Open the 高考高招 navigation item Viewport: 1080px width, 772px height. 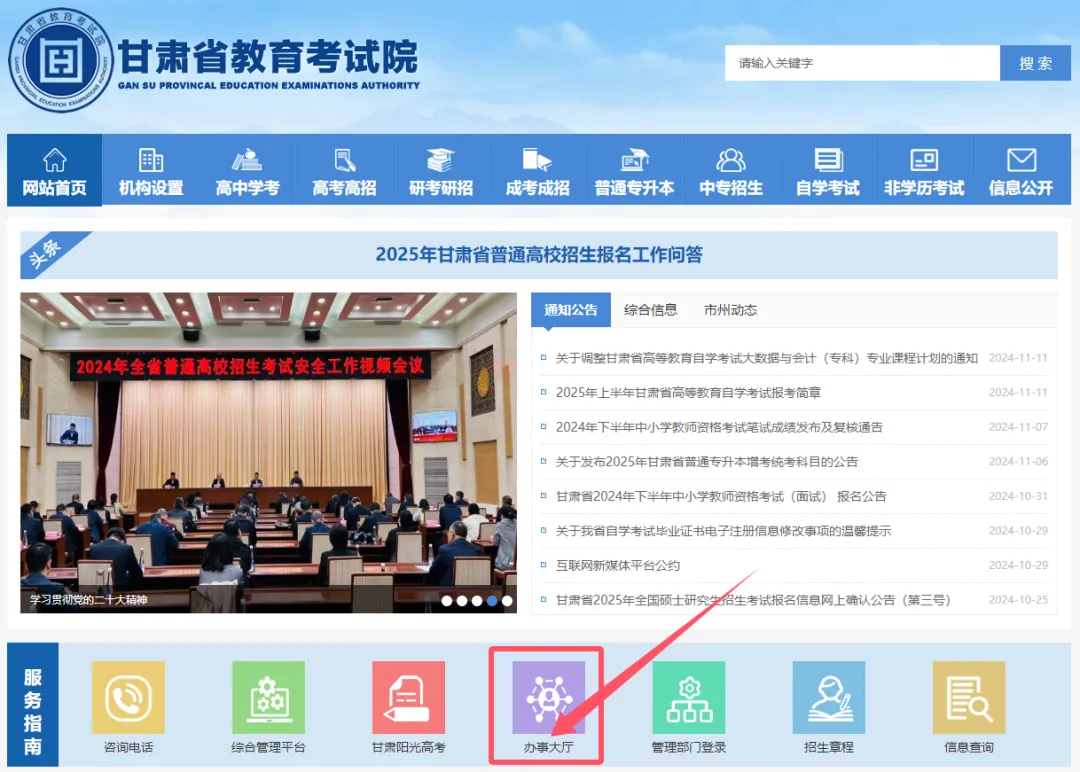tap(344, 171)
